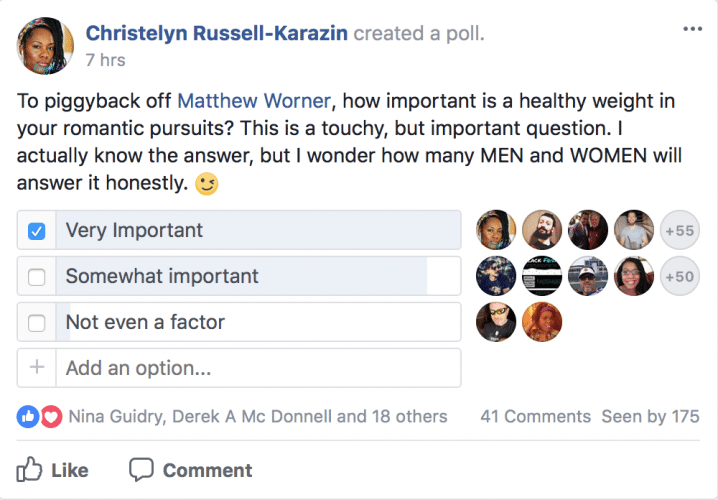View the 41 Comments
Viewport: 718px width, 500px height.
click(535, 416)
